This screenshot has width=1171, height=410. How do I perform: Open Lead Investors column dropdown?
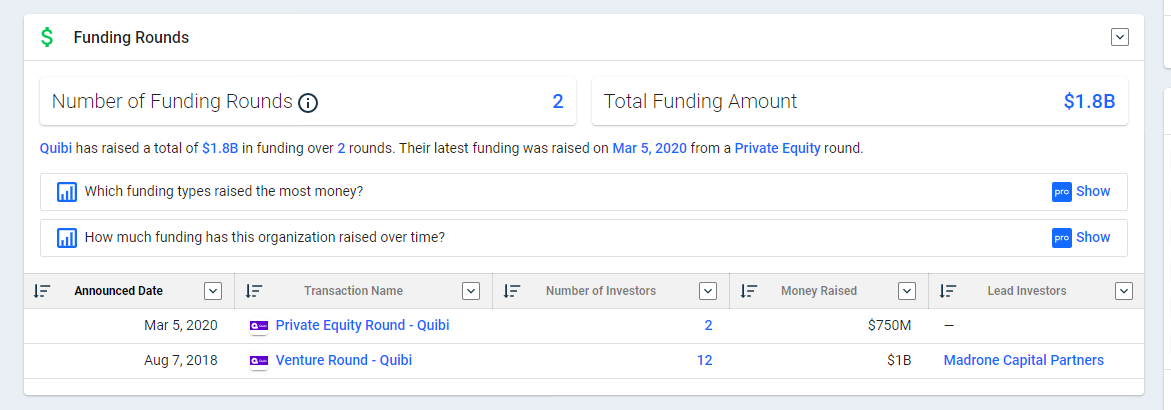pyautogui.click(x=1124, y=291)
